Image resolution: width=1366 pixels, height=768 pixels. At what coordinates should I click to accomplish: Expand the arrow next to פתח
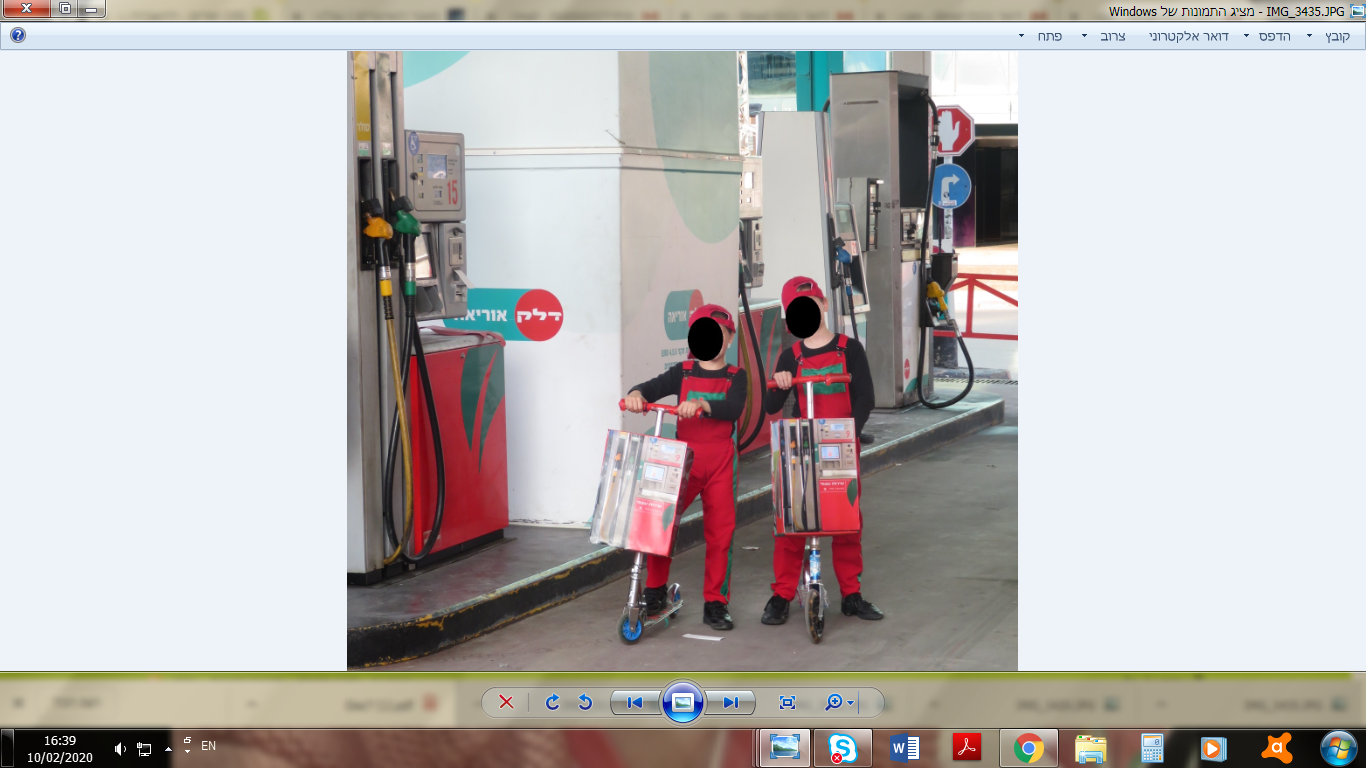click(x=1021, y=36)
